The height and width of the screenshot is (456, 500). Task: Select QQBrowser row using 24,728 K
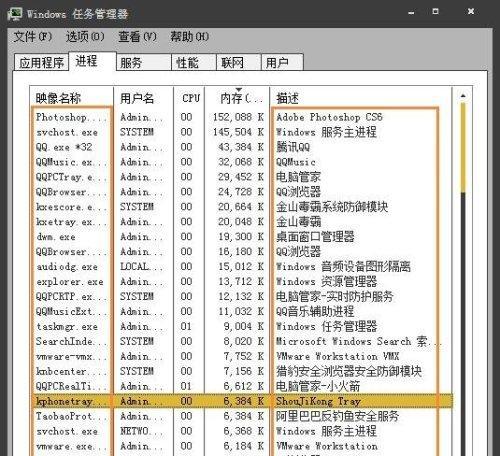coord(241,192)
